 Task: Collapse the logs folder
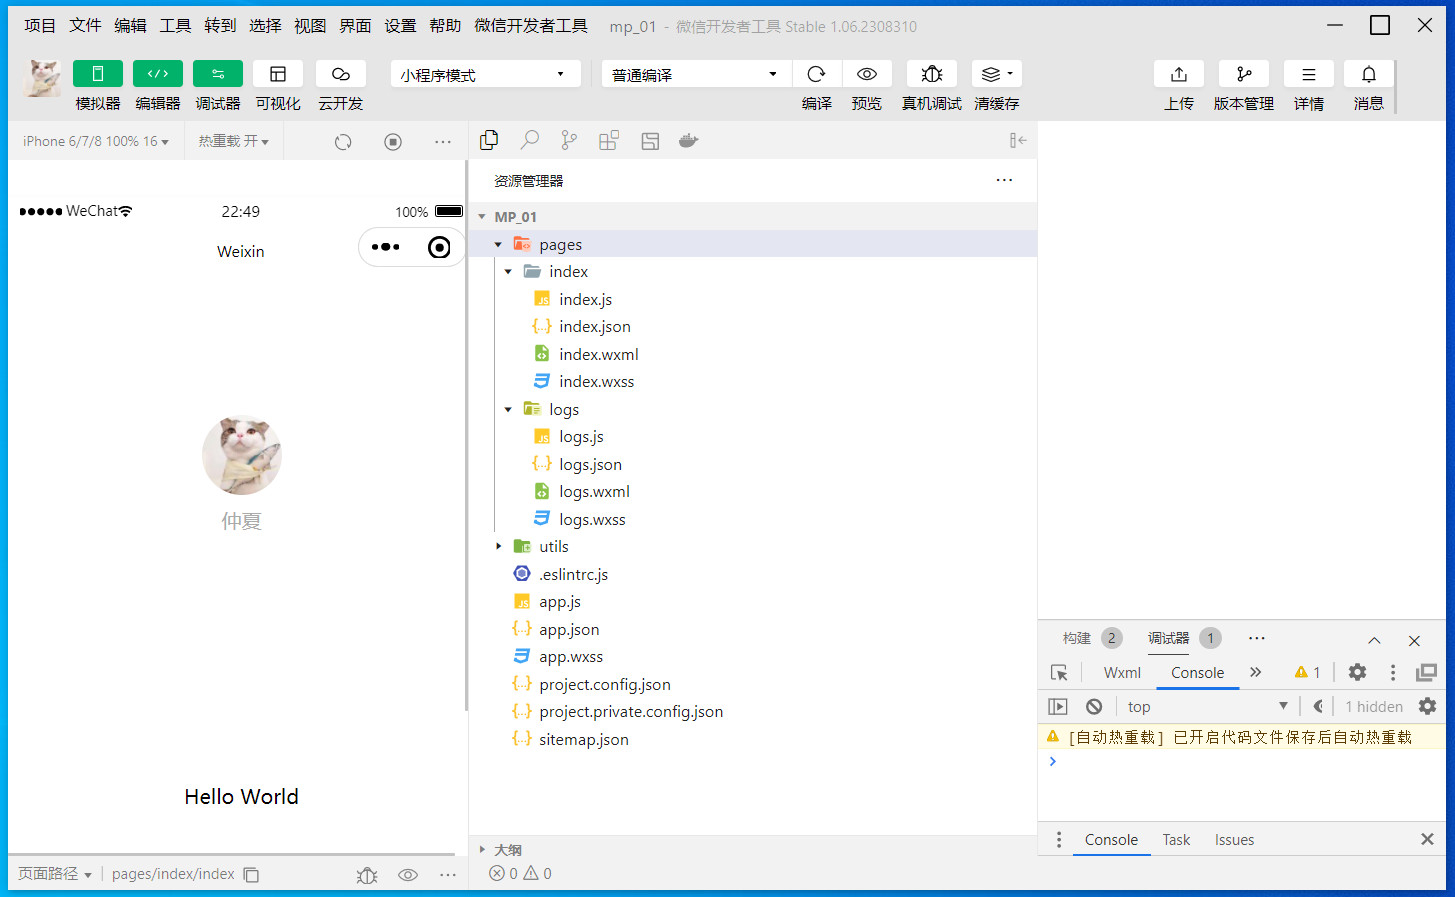508,410
